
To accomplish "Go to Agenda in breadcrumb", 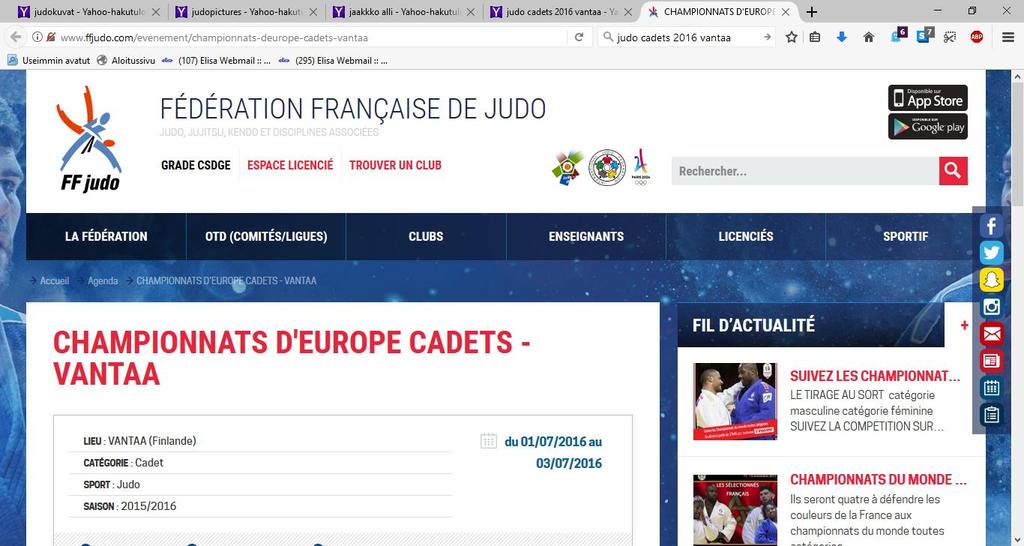I will click(x=103, y=281).
